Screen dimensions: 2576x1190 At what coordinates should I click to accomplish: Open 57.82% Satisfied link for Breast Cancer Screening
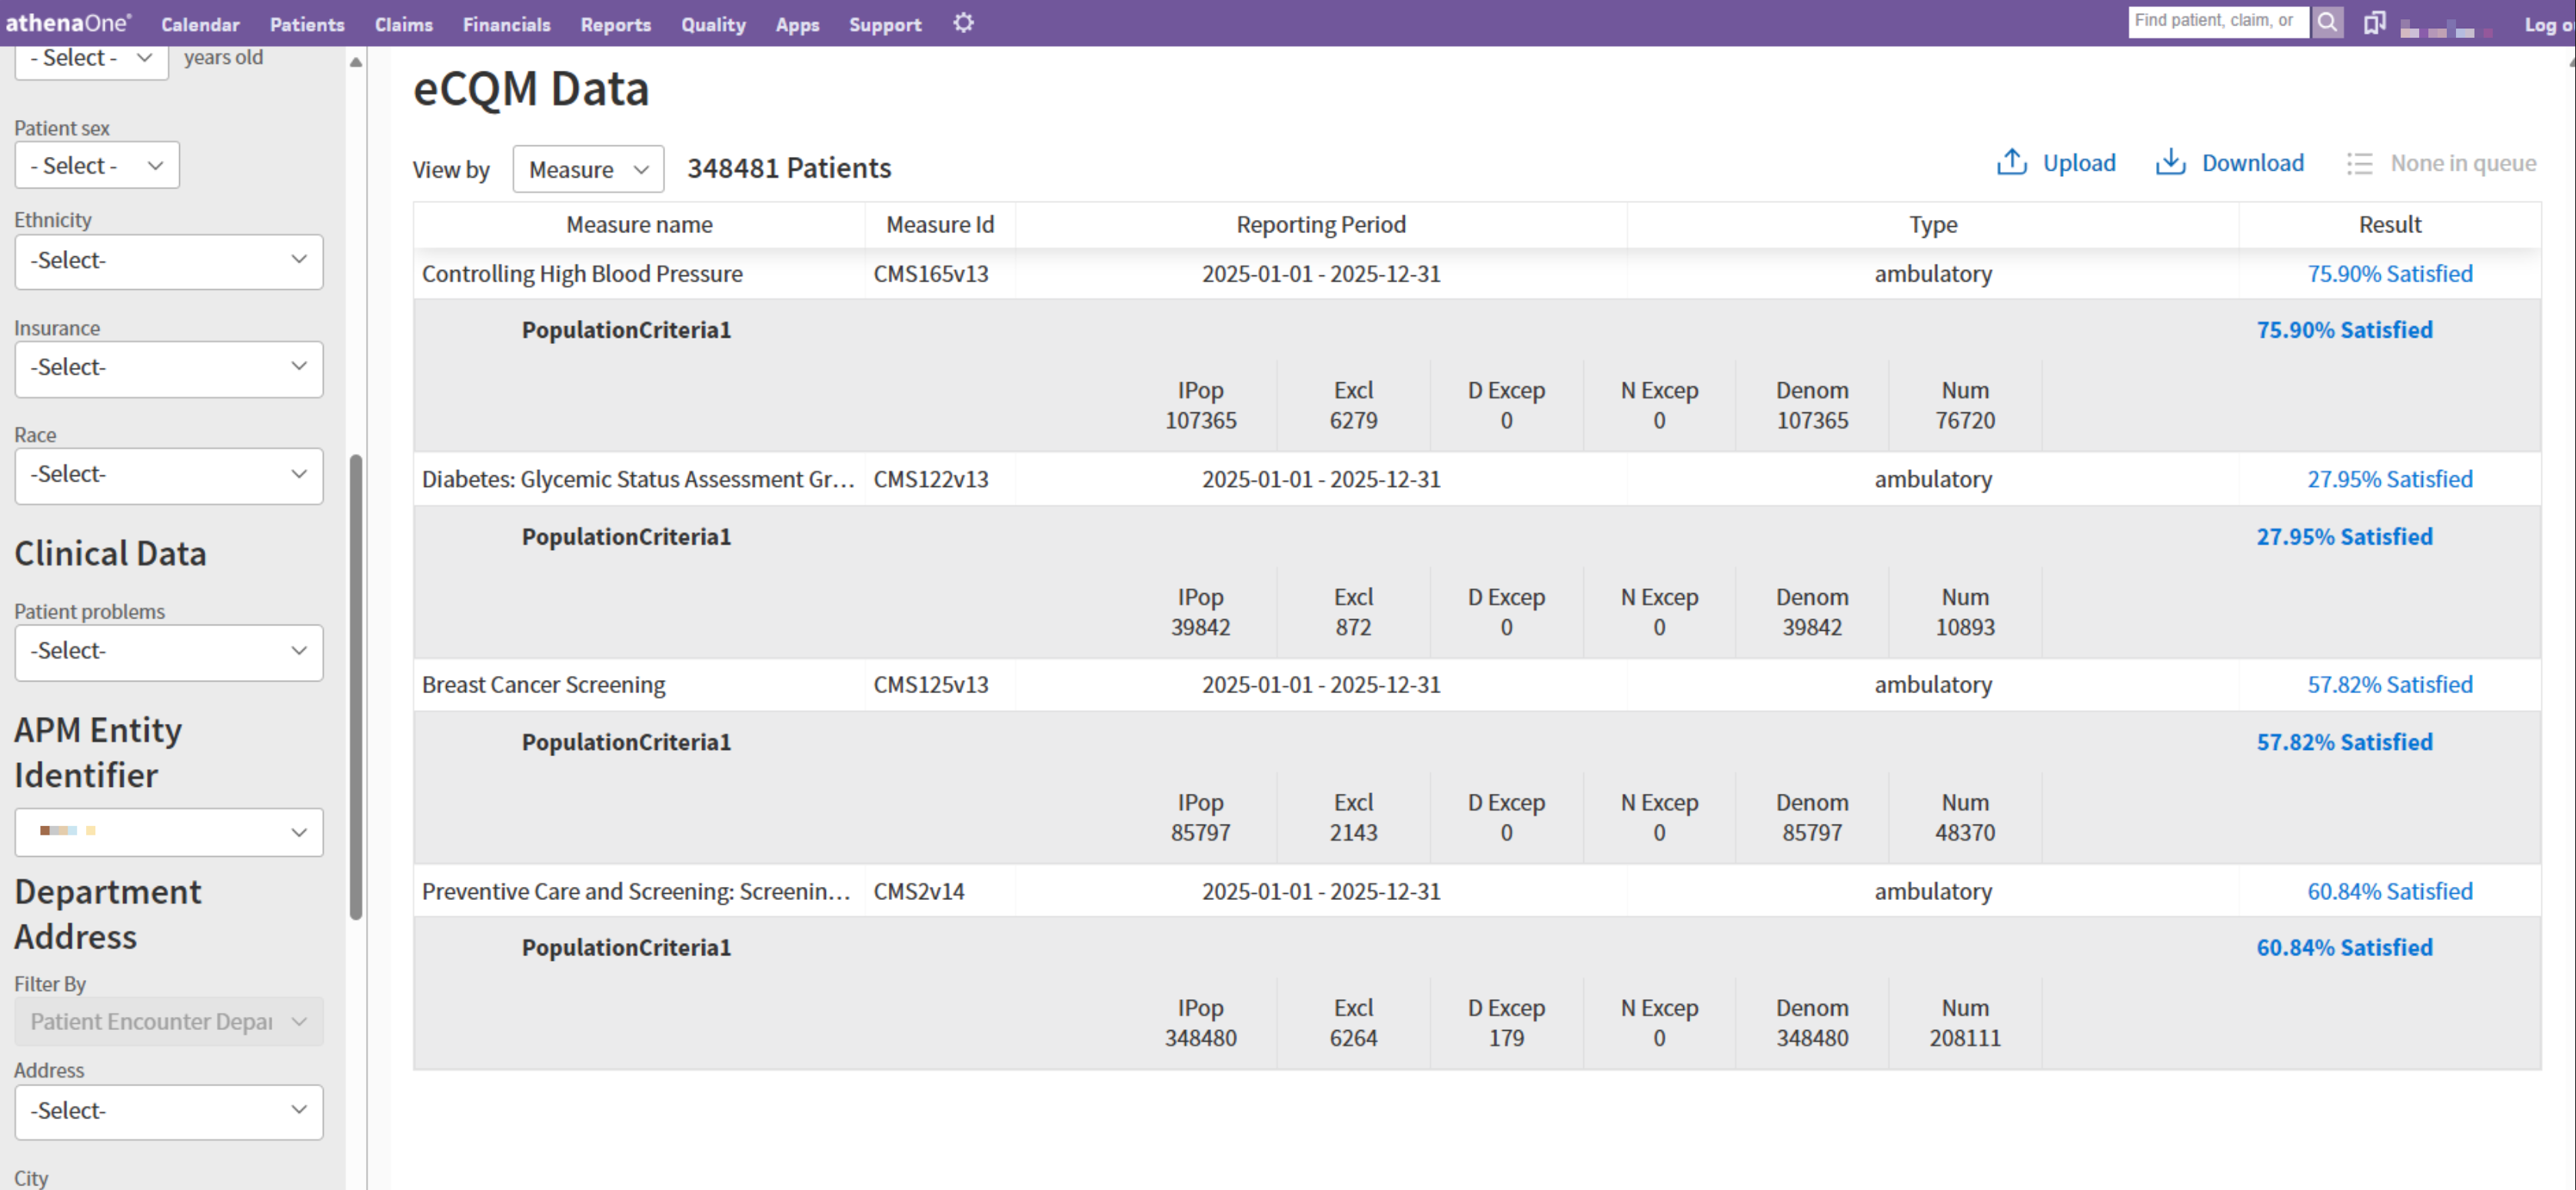2389,685
